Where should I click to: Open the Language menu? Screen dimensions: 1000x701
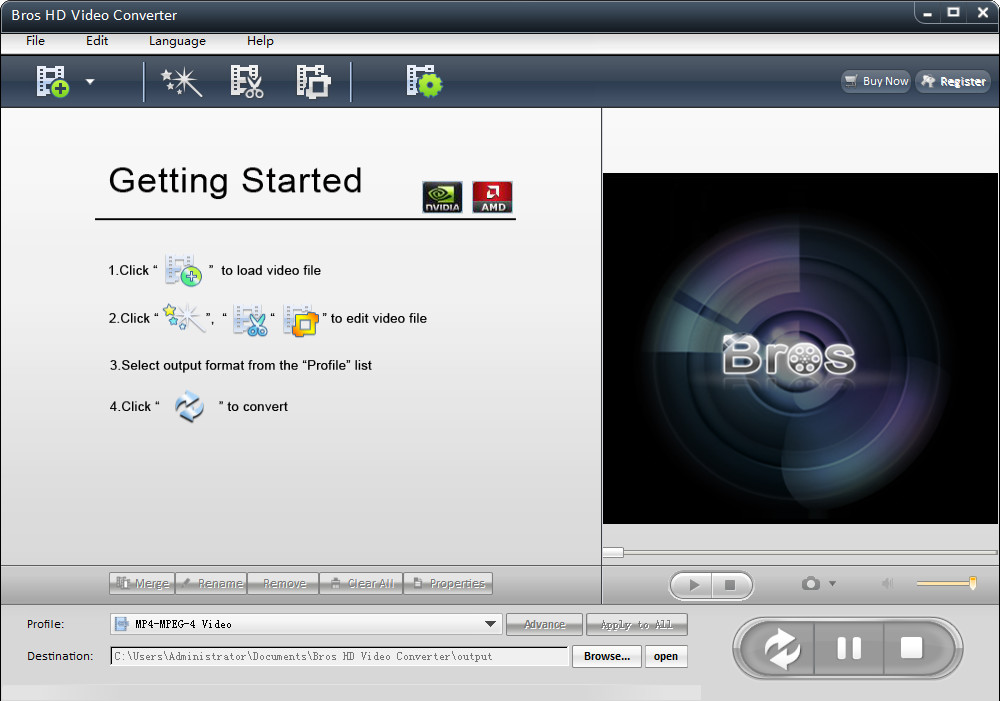click(x=177, y=41)
